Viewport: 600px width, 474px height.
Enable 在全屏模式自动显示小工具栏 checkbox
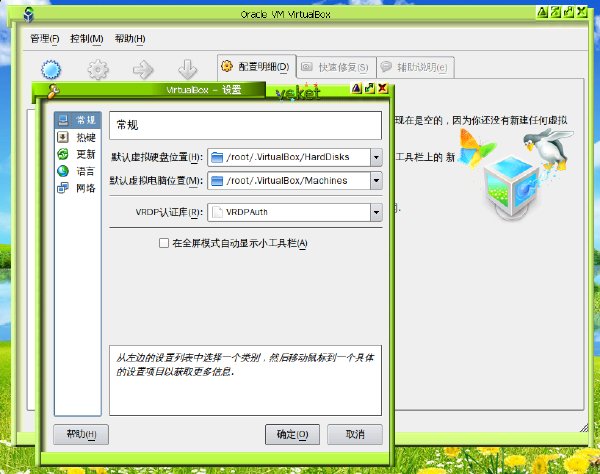click(x=164, y=243)
